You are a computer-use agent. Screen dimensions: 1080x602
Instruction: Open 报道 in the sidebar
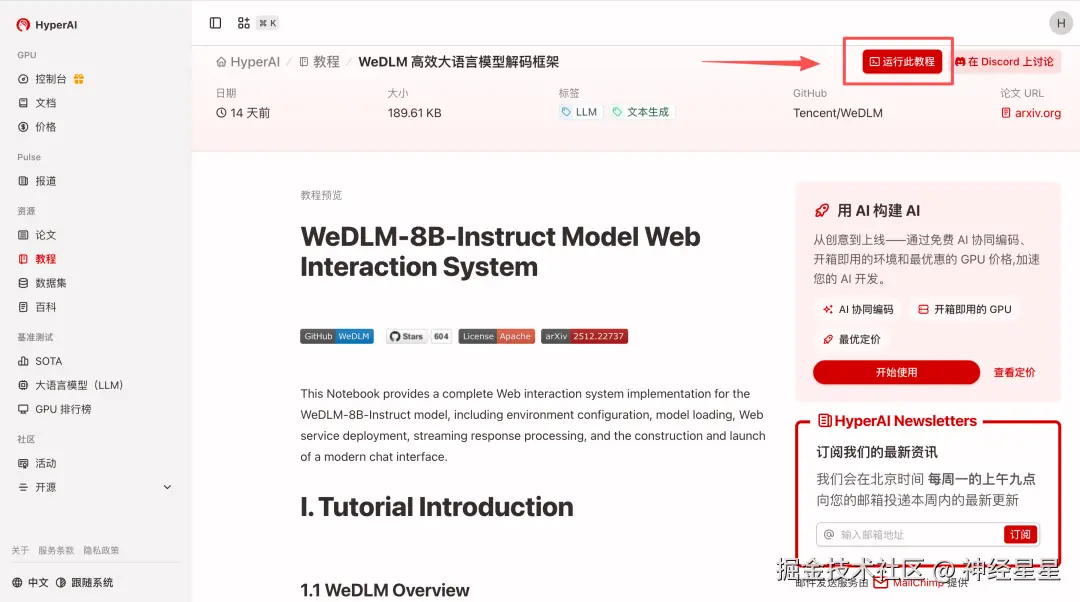[x=37, y=180]
